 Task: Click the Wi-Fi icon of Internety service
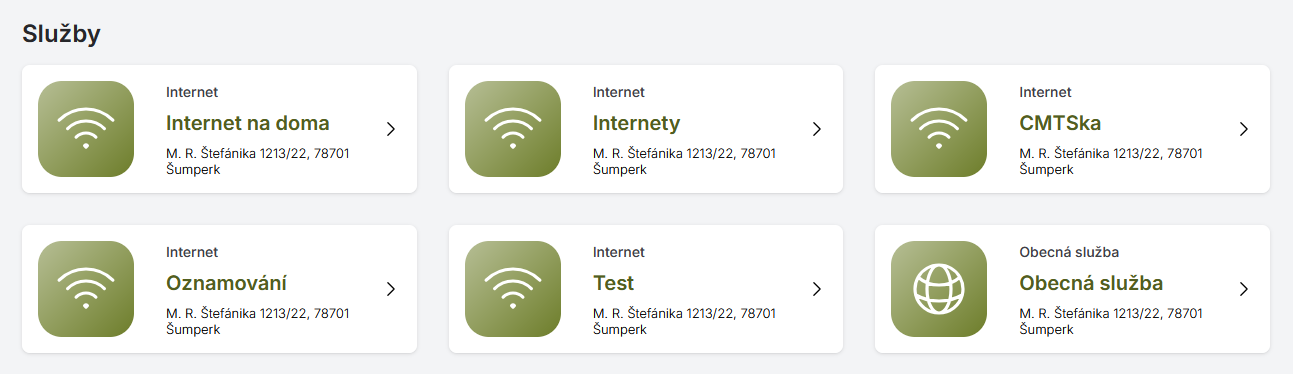click(513, 129)
